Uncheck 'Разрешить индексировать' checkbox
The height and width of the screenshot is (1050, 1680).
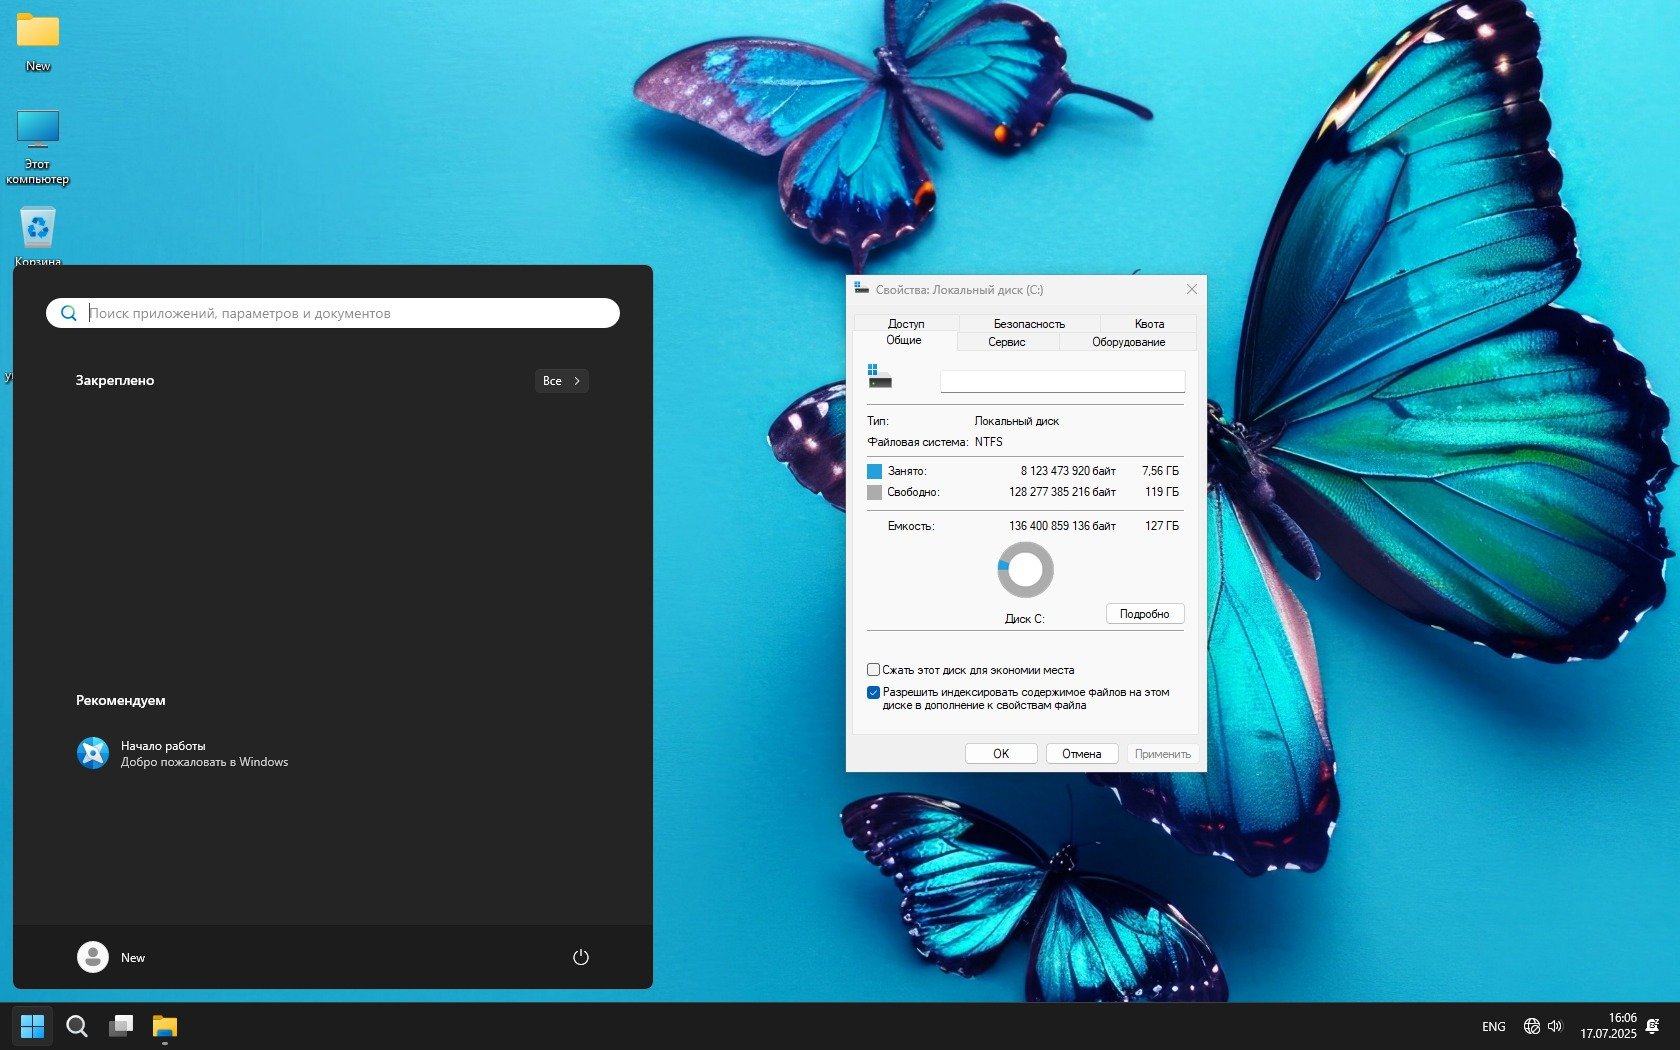pos(873,692)
